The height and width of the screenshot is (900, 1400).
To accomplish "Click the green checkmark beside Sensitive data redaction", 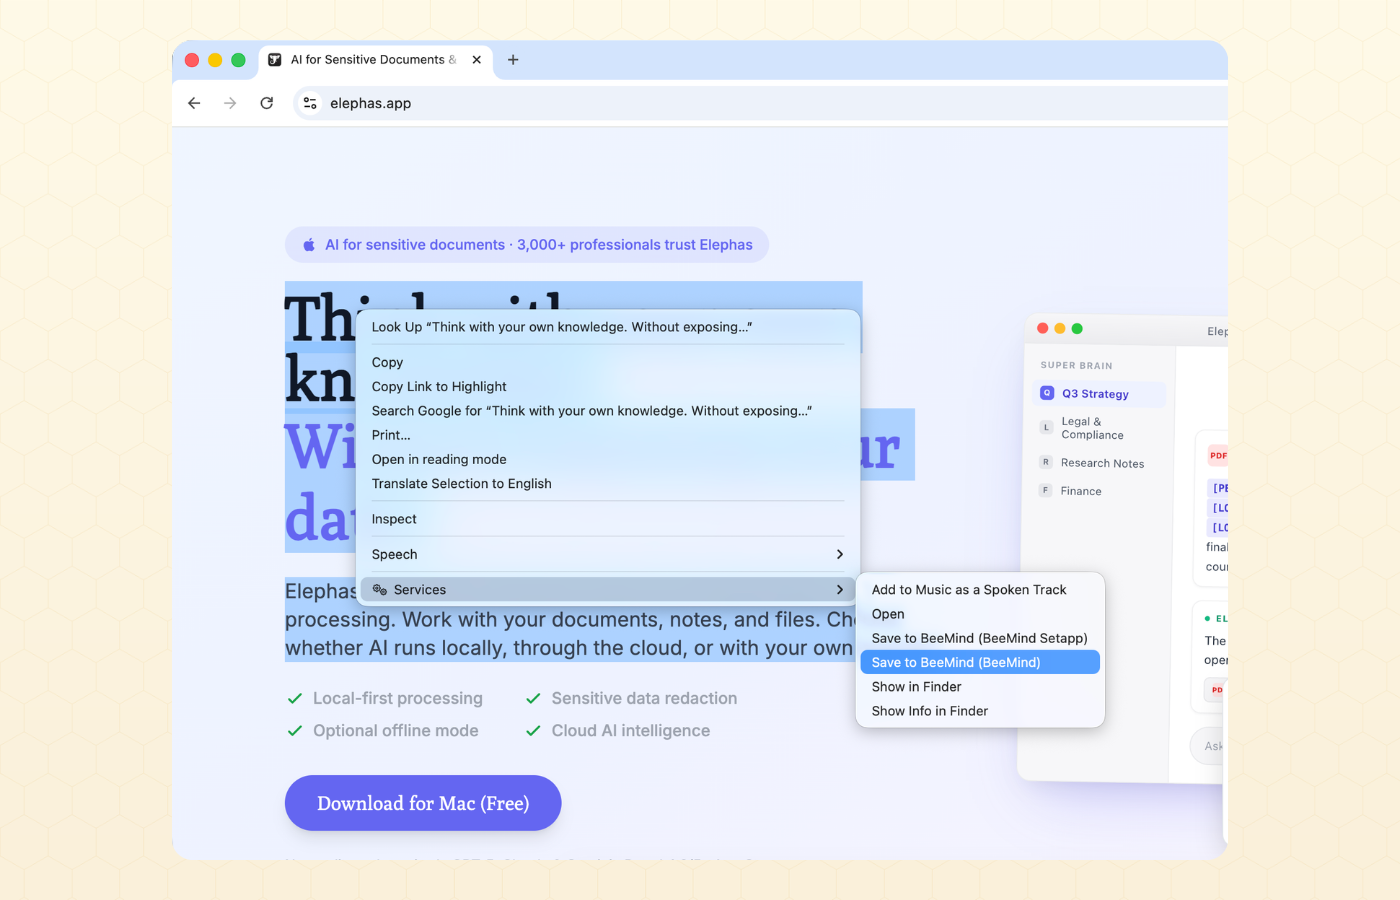I will pos(533,698).
